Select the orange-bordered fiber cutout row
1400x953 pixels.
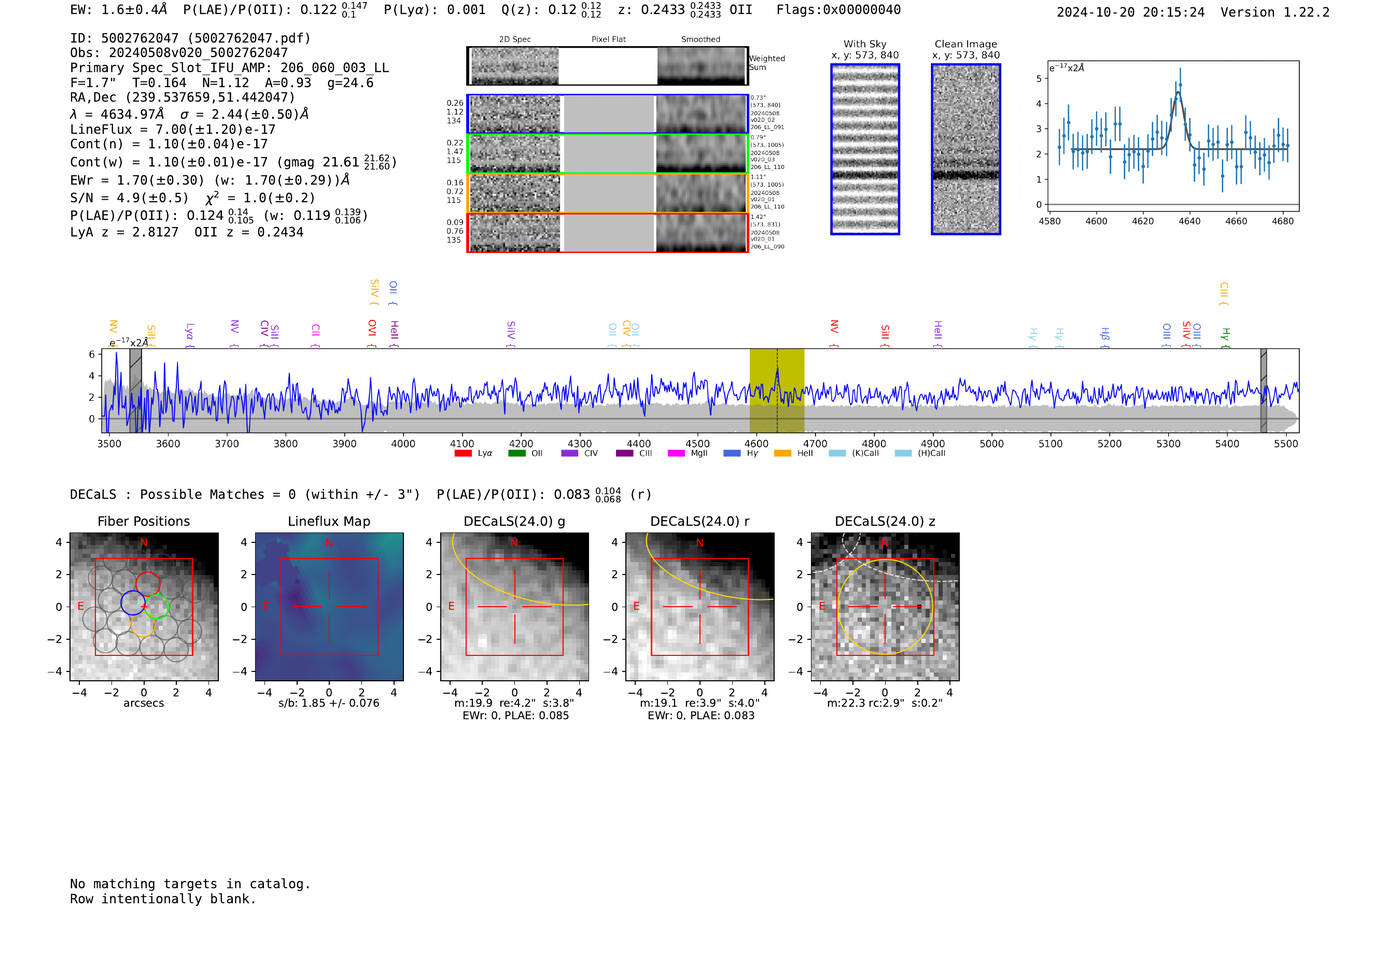(x=607, y=193)
